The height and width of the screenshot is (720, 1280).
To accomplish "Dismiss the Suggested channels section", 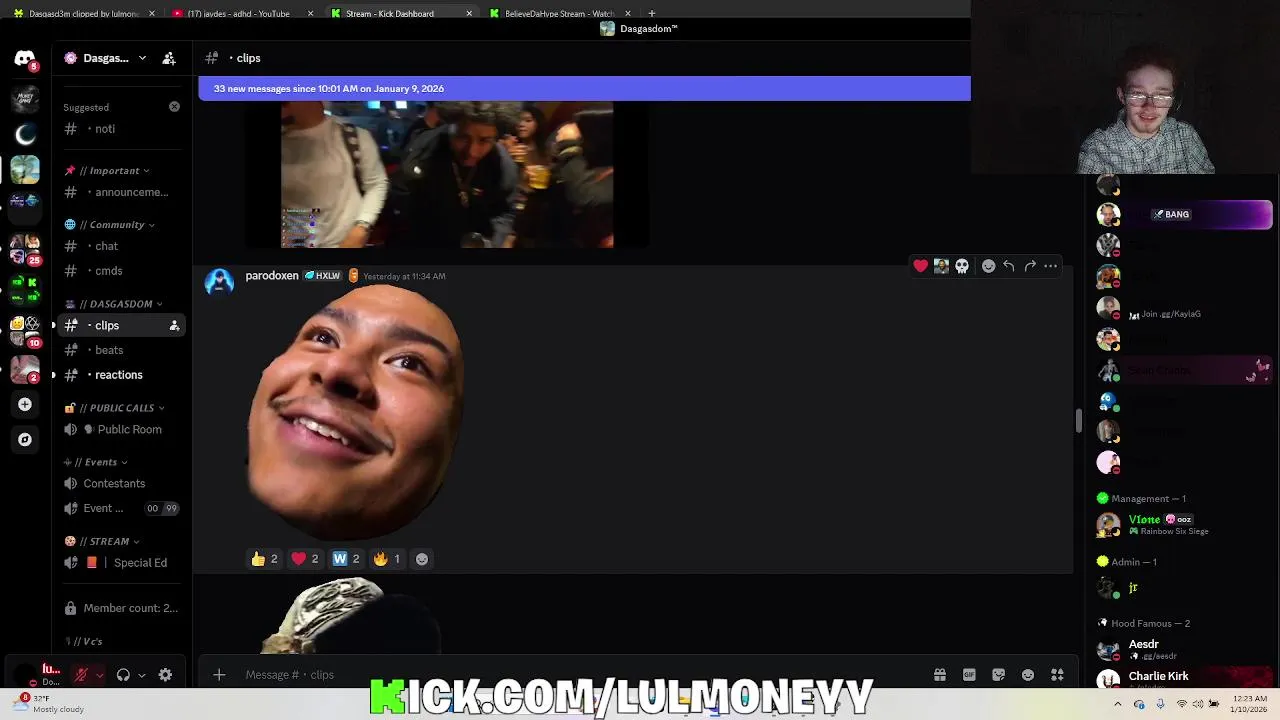I will 174,106.
